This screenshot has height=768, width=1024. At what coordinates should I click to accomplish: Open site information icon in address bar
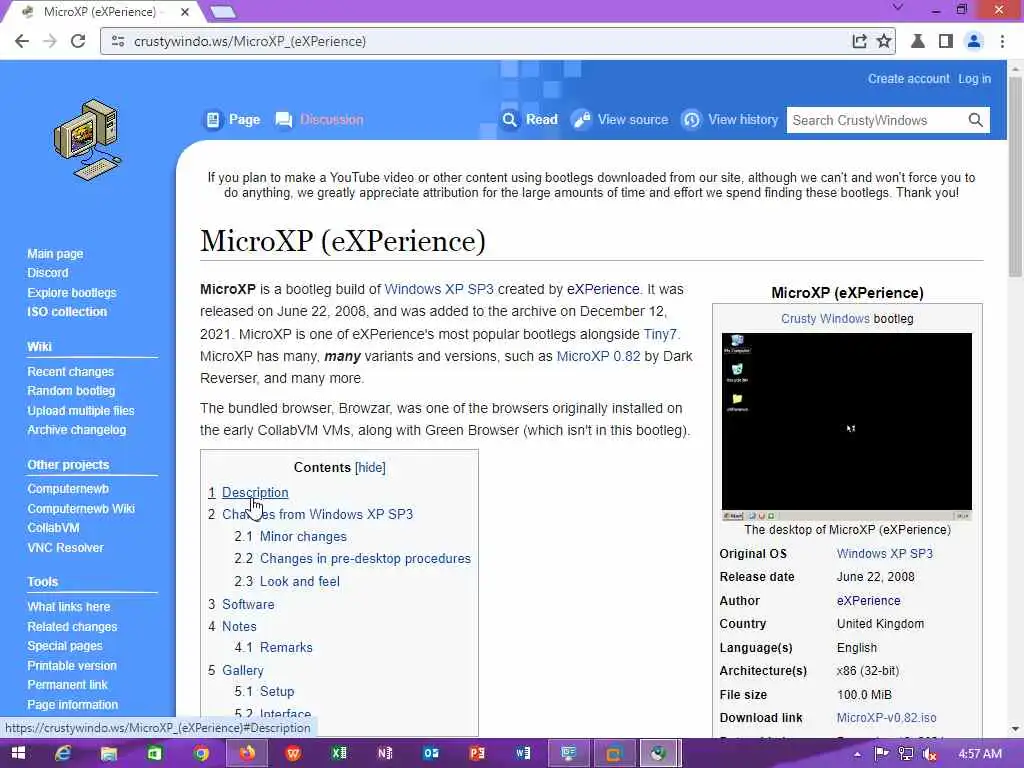[x=118, y=41]
